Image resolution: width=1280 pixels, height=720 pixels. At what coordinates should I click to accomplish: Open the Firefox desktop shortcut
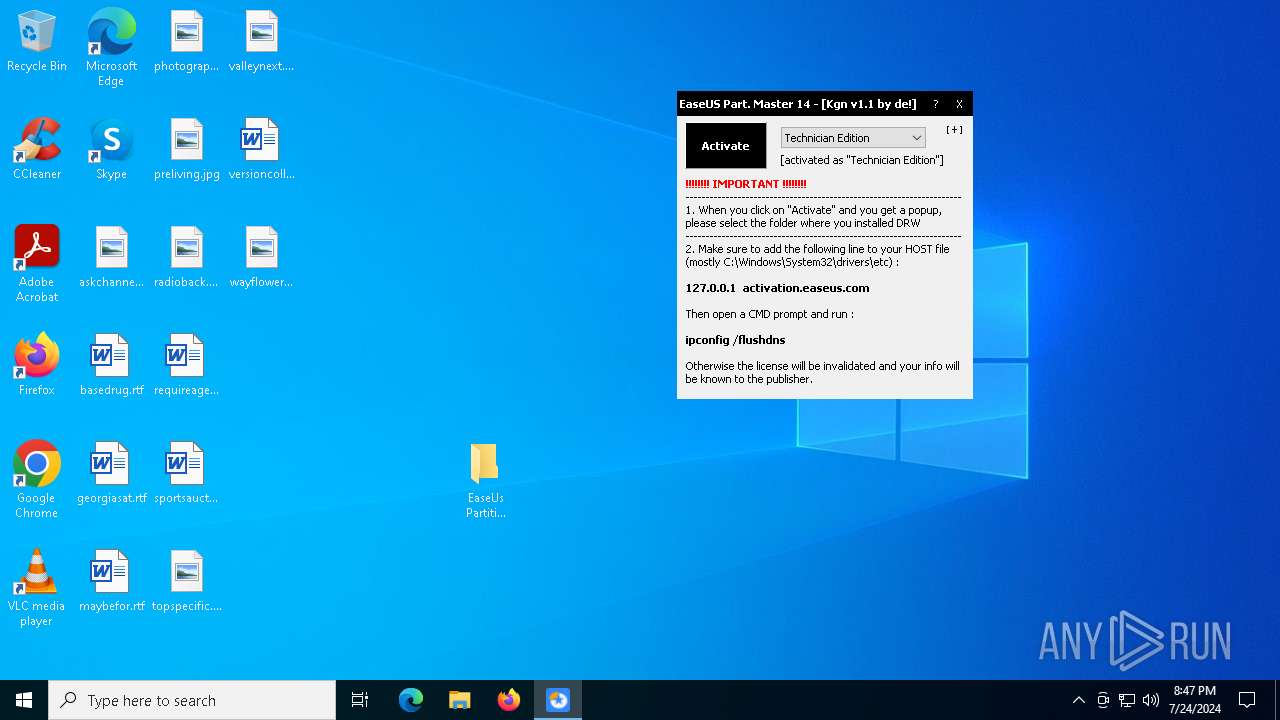[37, 366]
